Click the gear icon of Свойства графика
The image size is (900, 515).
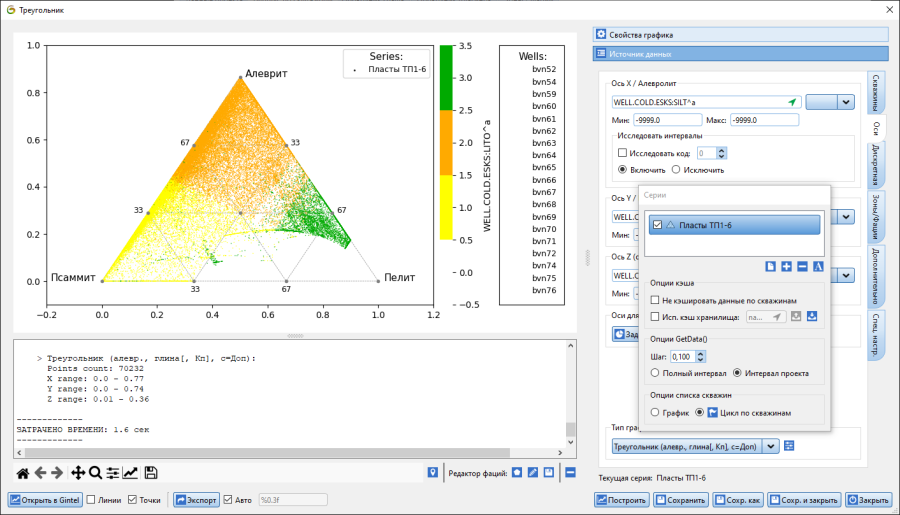click(x=601, y=34)
